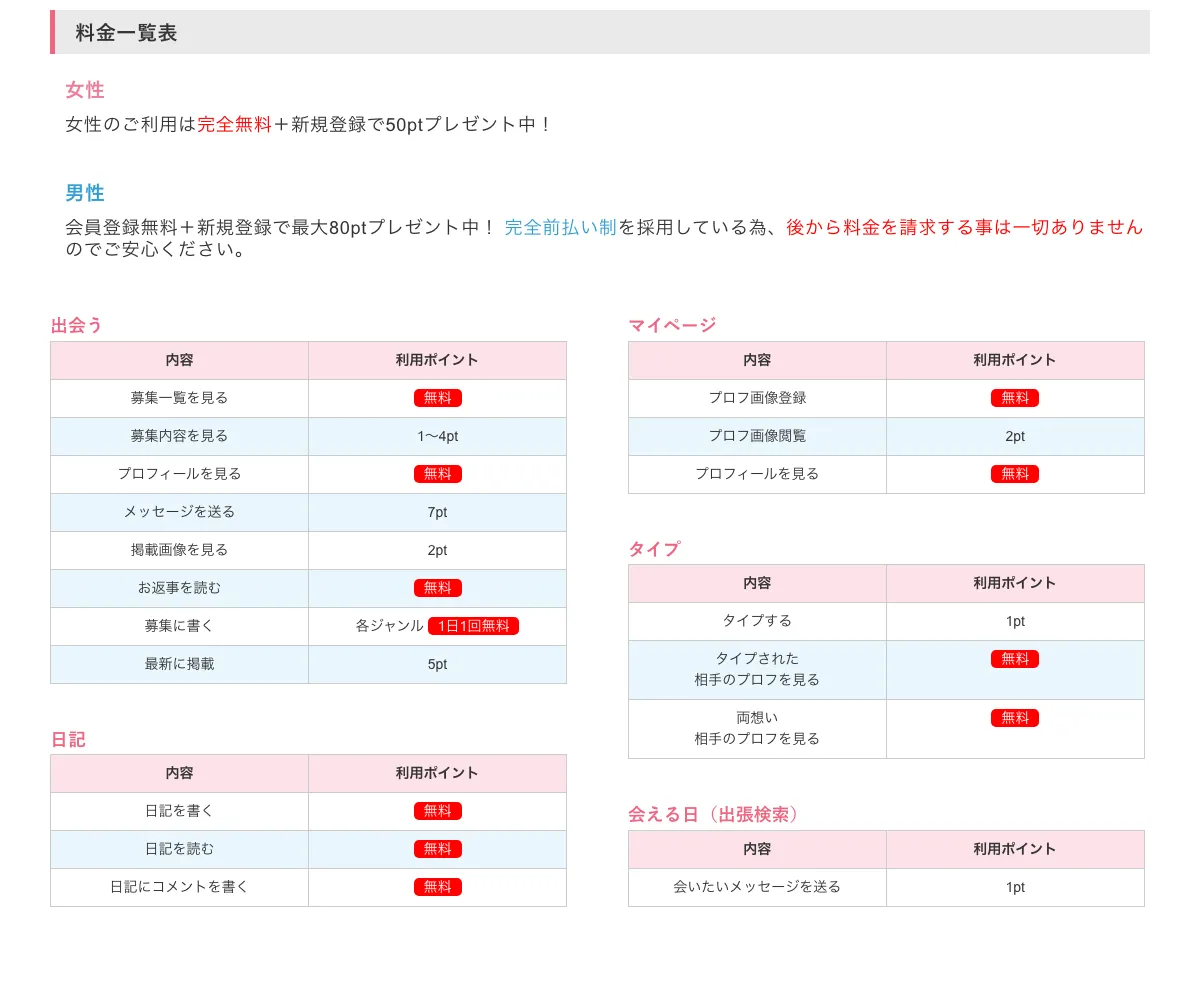This screenshot has height=1000, width=1200.
Task: Click the 2pt value for プロフ画像閲覧
Action: pyautogui.click(x=1015, y=436)
